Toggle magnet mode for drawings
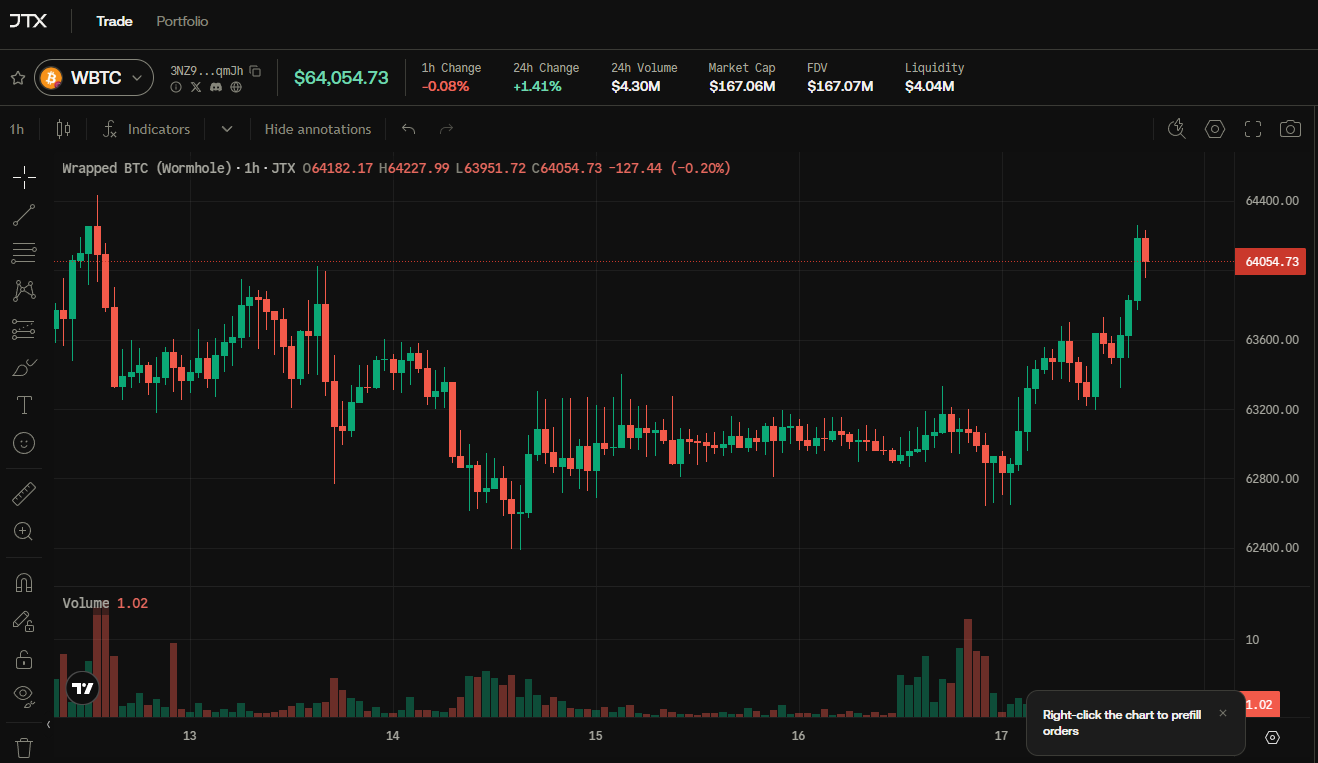This screenshot has height=763, width=1318. 24,583
